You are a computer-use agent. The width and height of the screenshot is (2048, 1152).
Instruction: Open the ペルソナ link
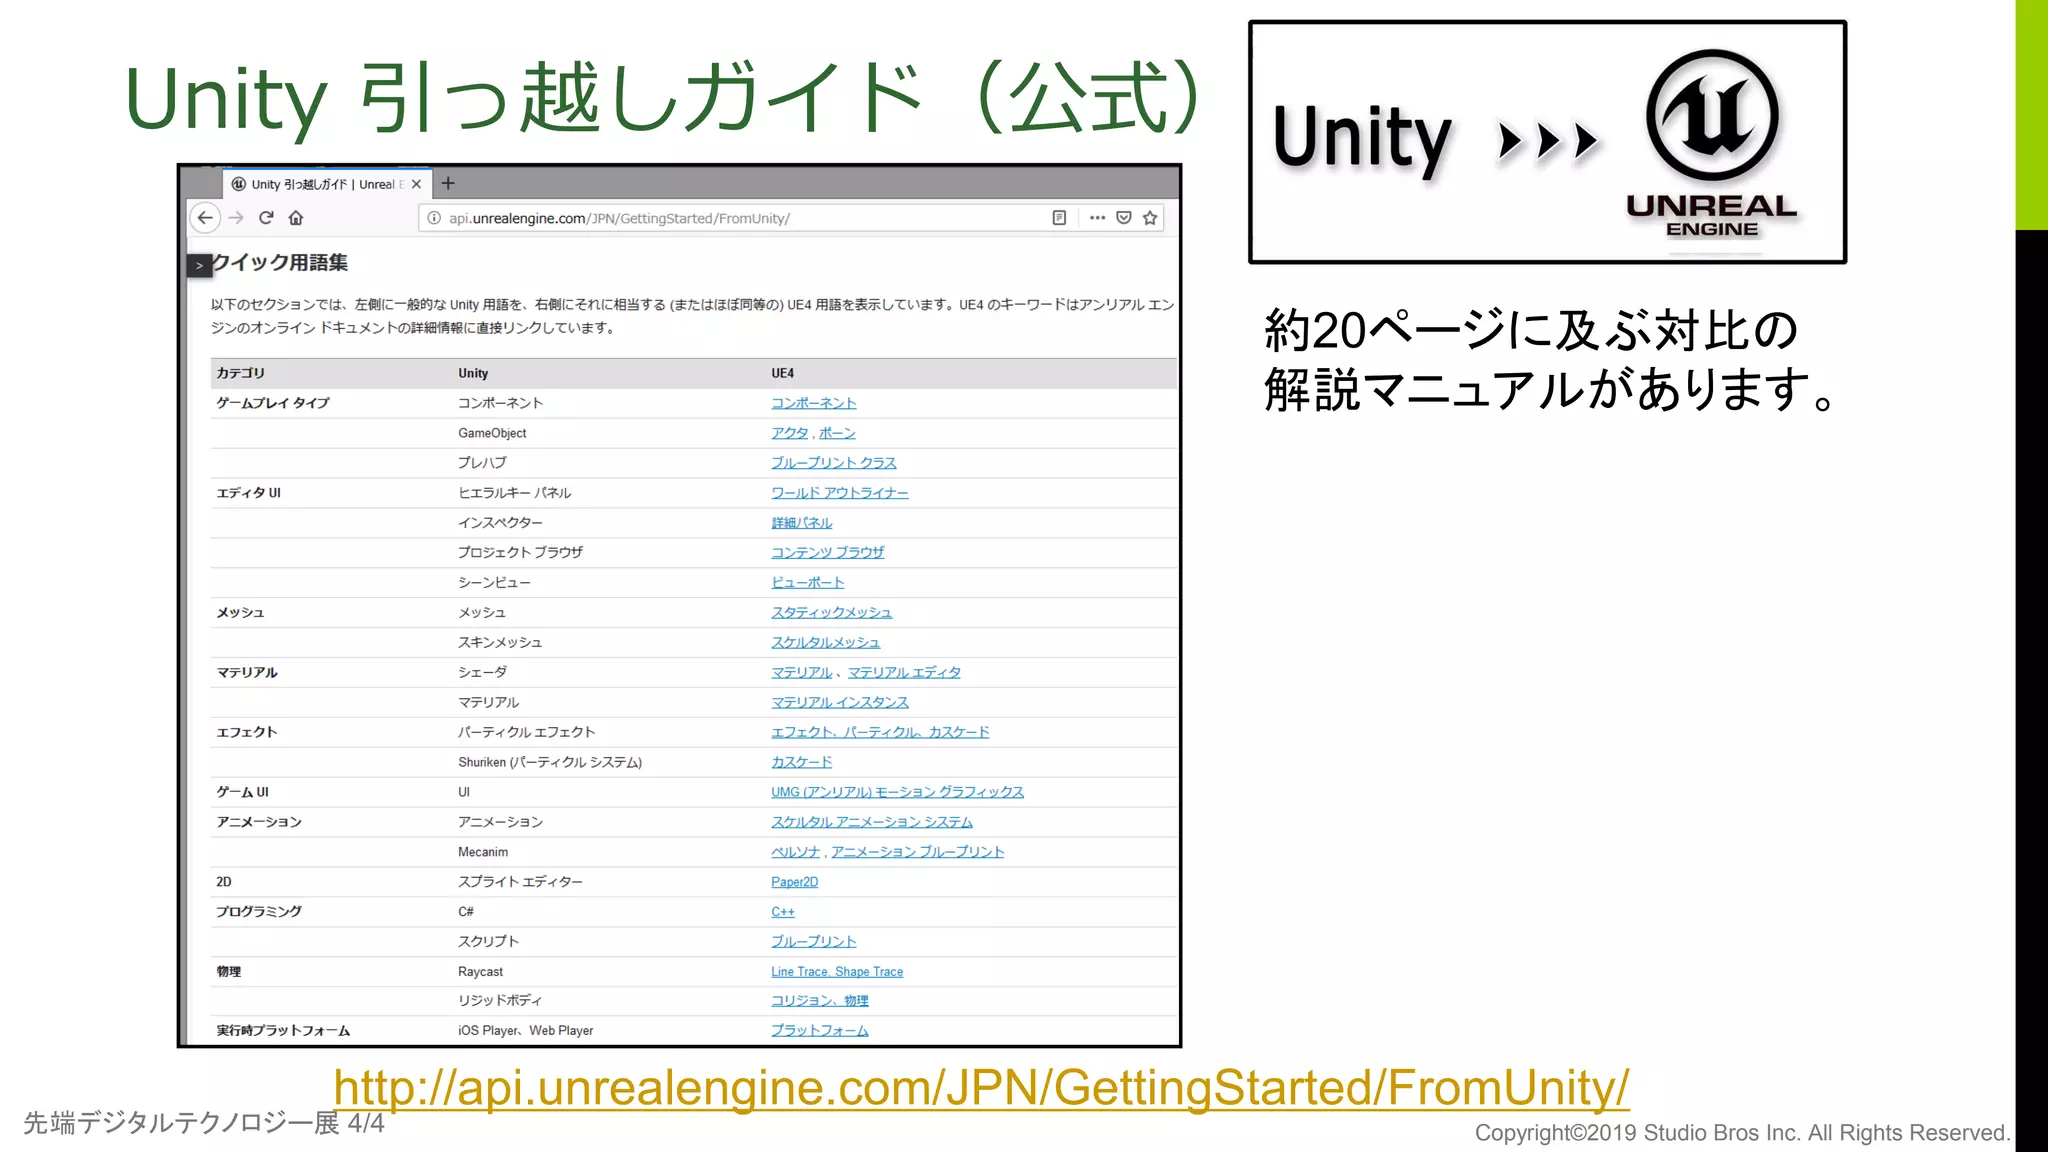pos(795,852)
